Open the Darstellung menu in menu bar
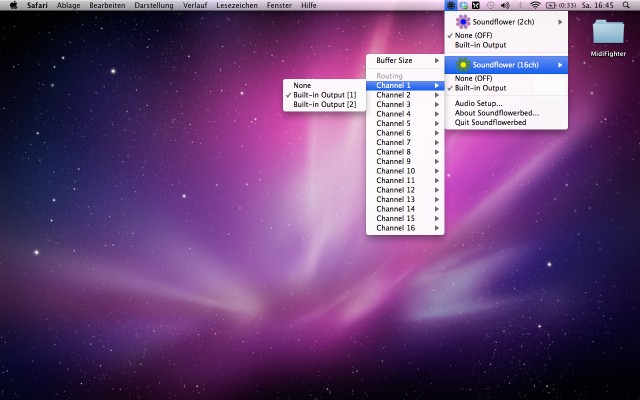 [x=153, y=5]
